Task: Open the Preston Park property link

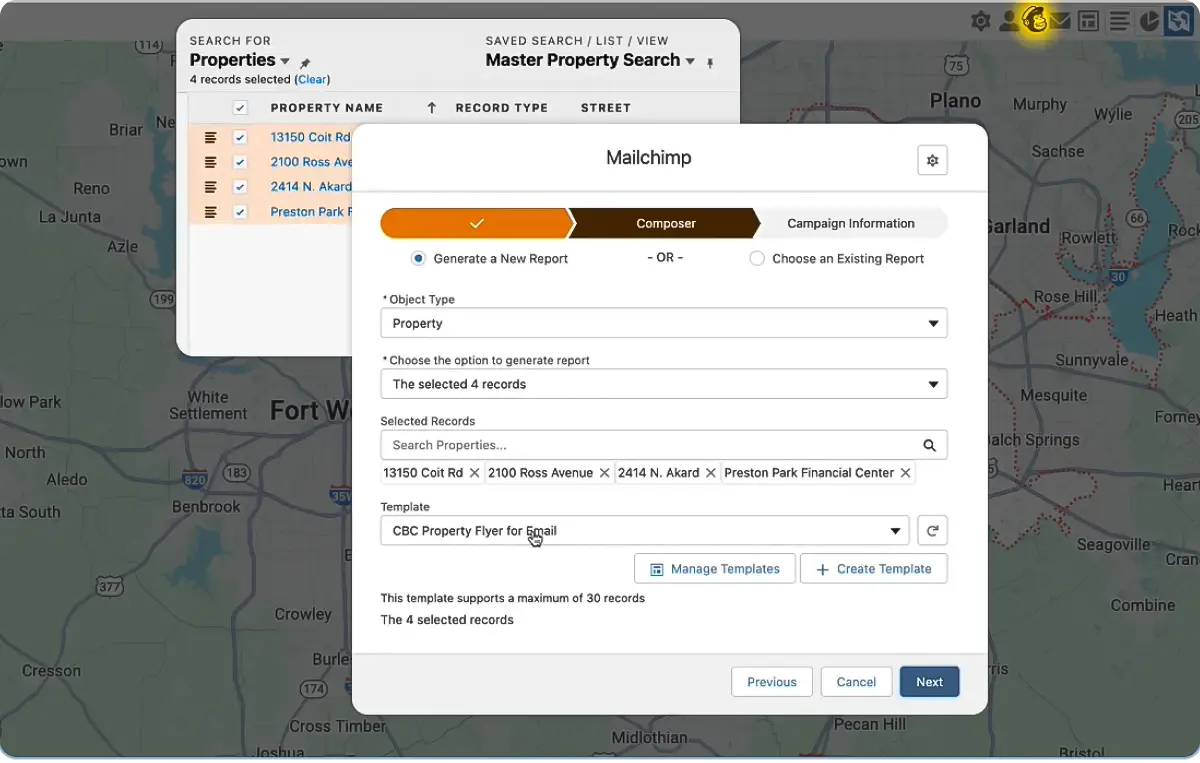Action: (x=311, y=212)
